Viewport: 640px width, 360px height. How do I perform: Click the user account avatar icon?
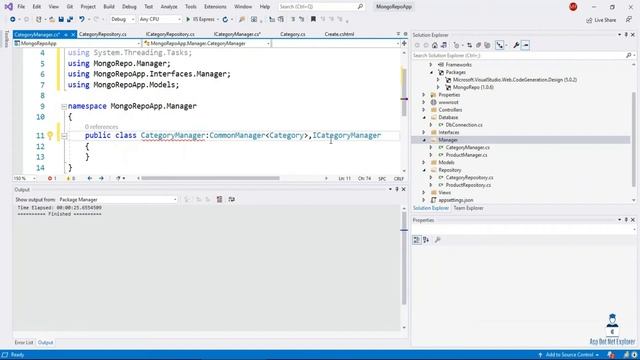[573, 7]
